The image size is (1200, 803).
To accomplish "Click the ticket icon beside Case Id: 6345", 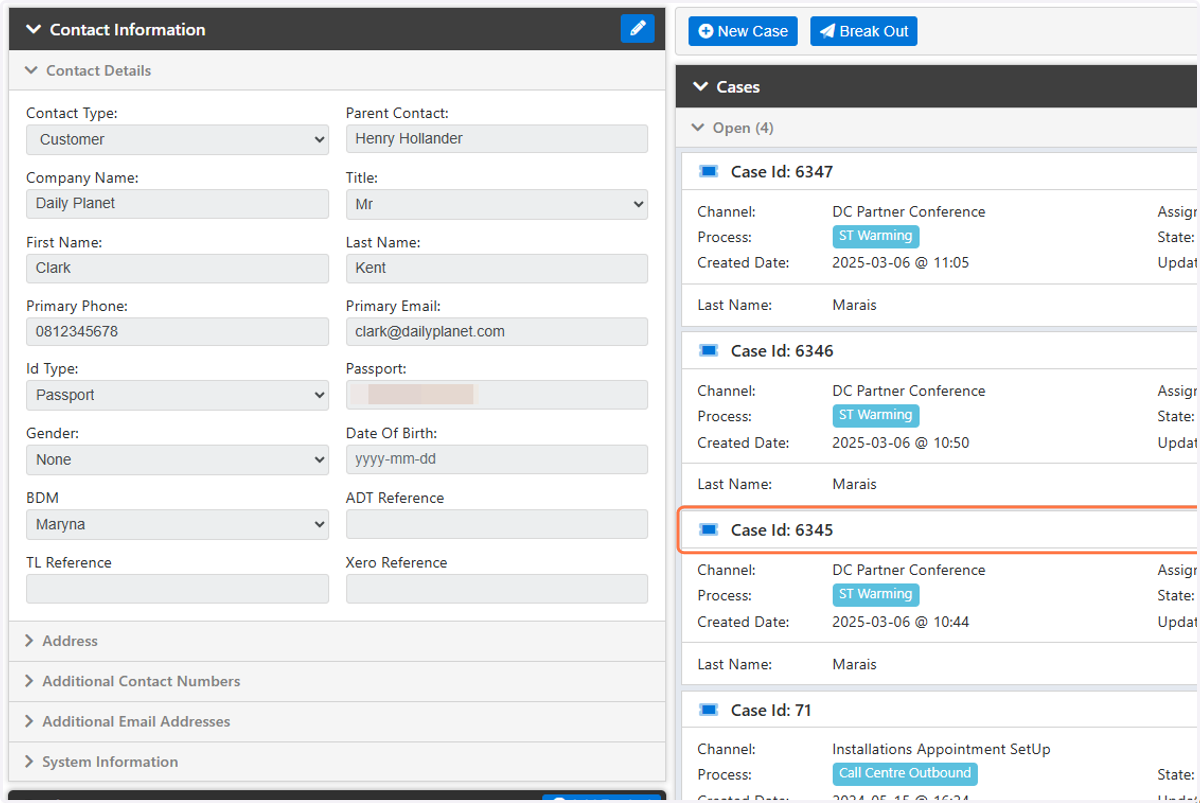I will click(x=709, y=530).
